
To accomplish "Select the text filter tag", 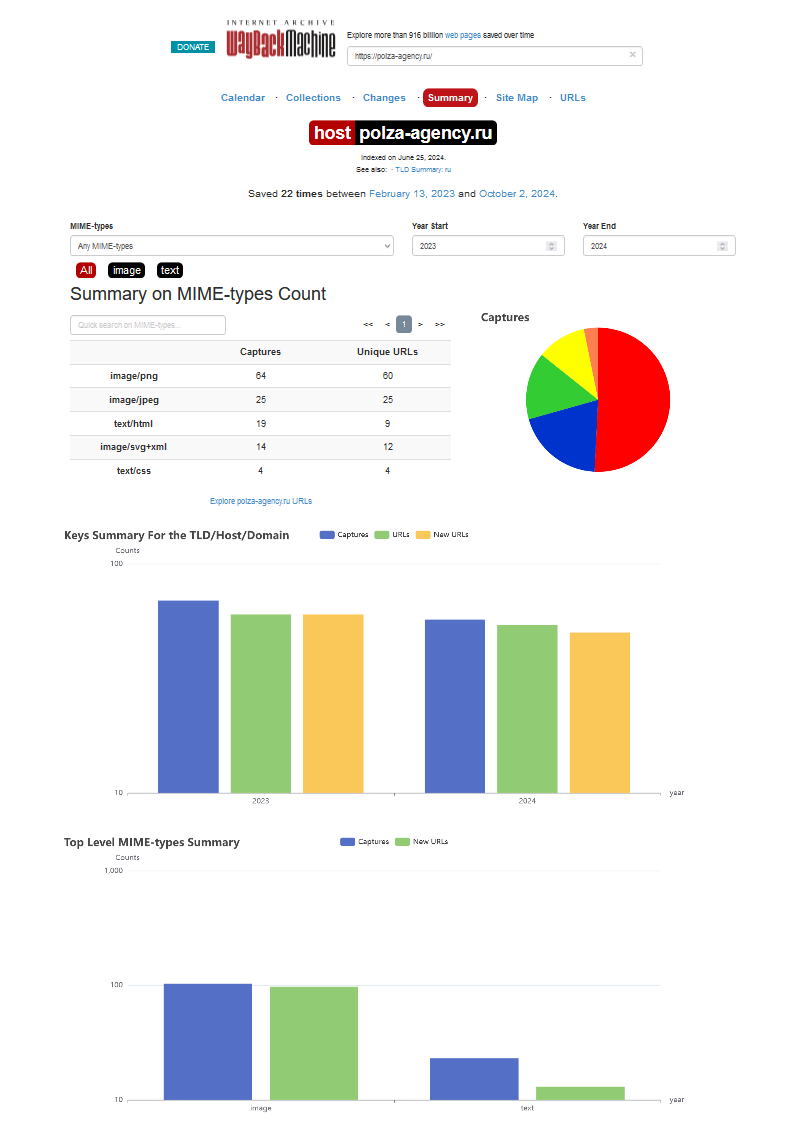I will tap(170, 270).
